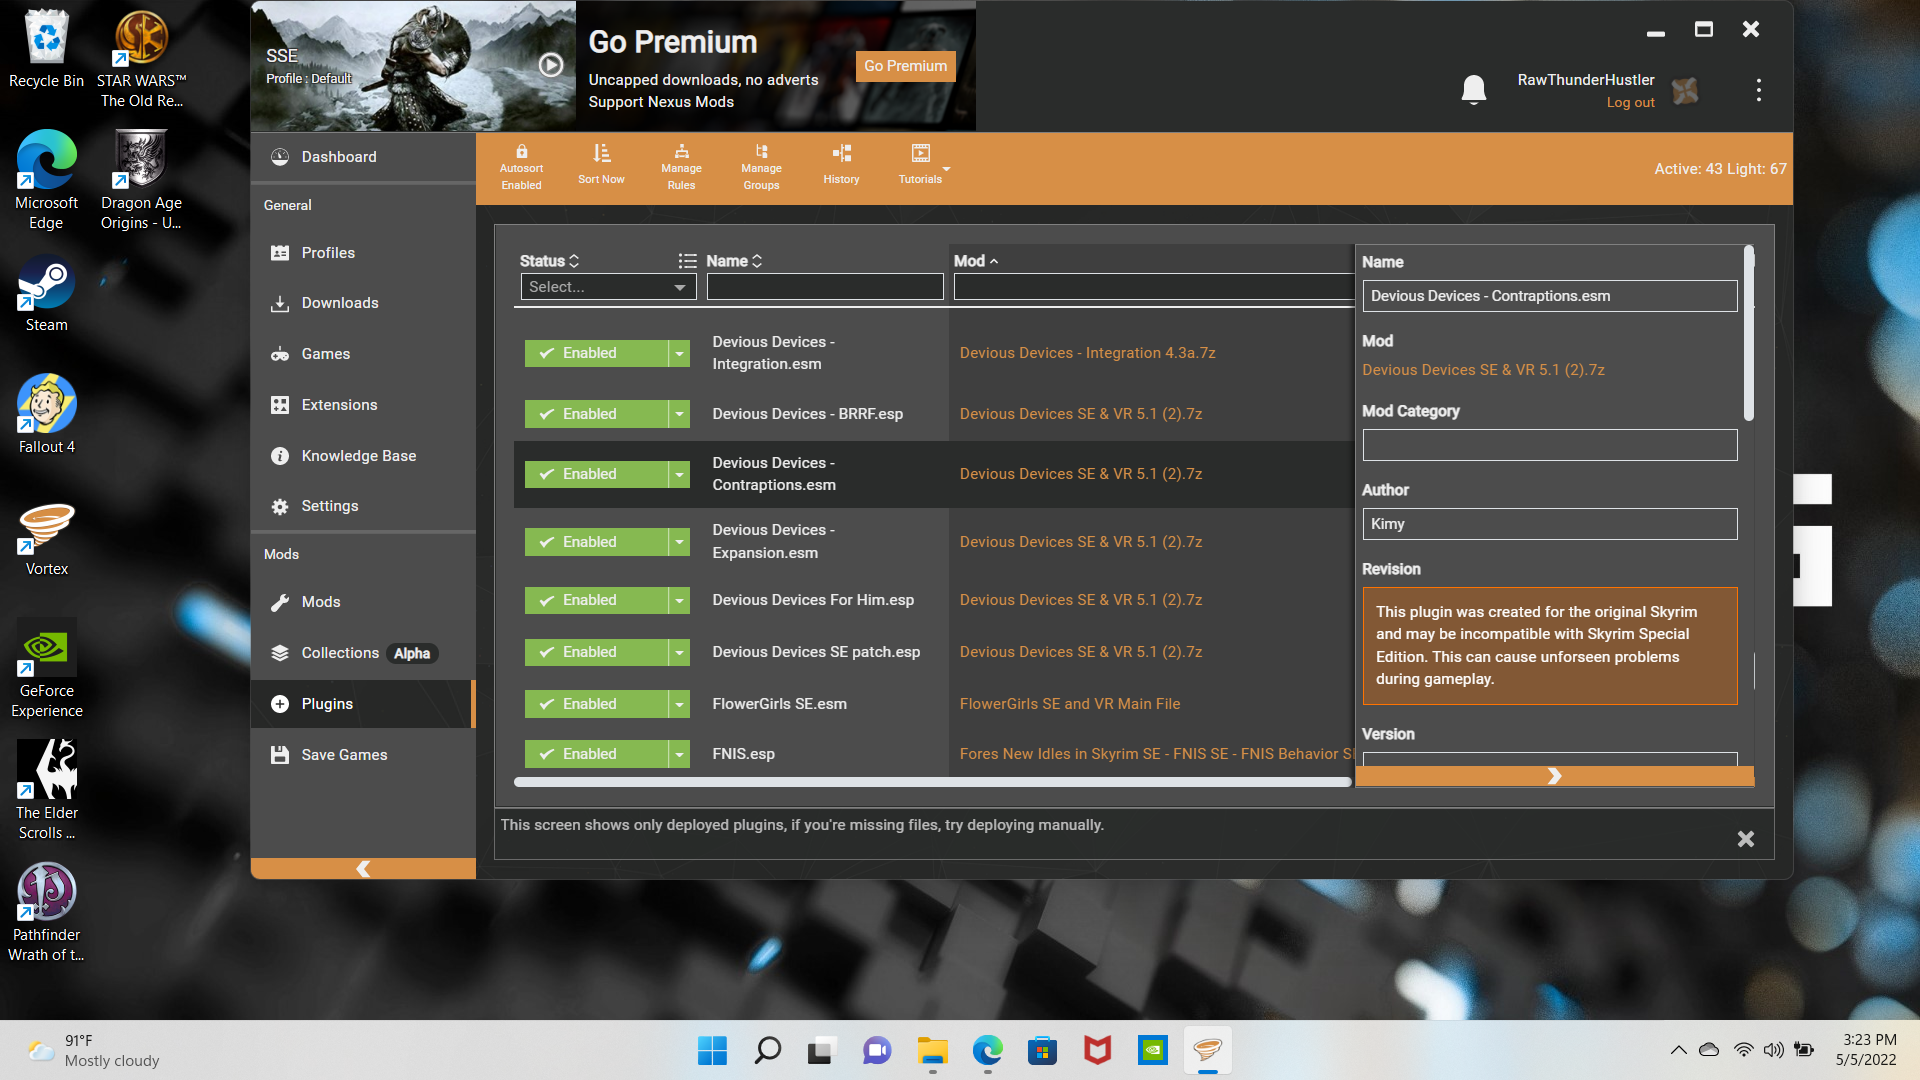The width and height of the screenshot is (1920, 1080).
Task: Collapse the sidebar with the orange arrow
Action: (363, 869)
